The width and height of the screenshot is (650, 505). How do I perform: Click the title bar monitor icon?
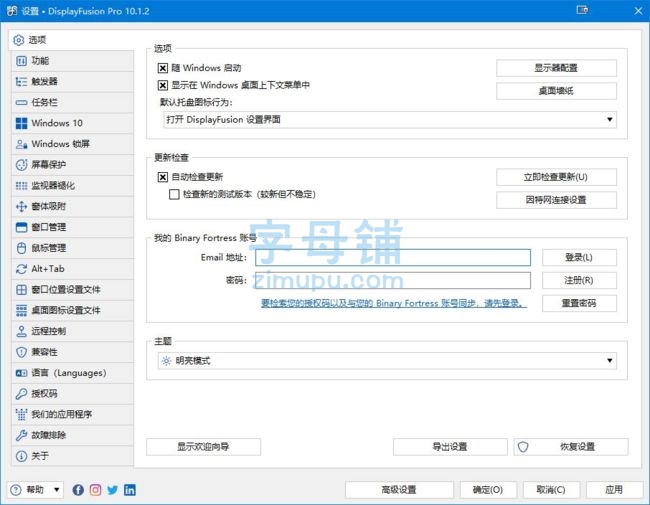(x=582, y=10)
